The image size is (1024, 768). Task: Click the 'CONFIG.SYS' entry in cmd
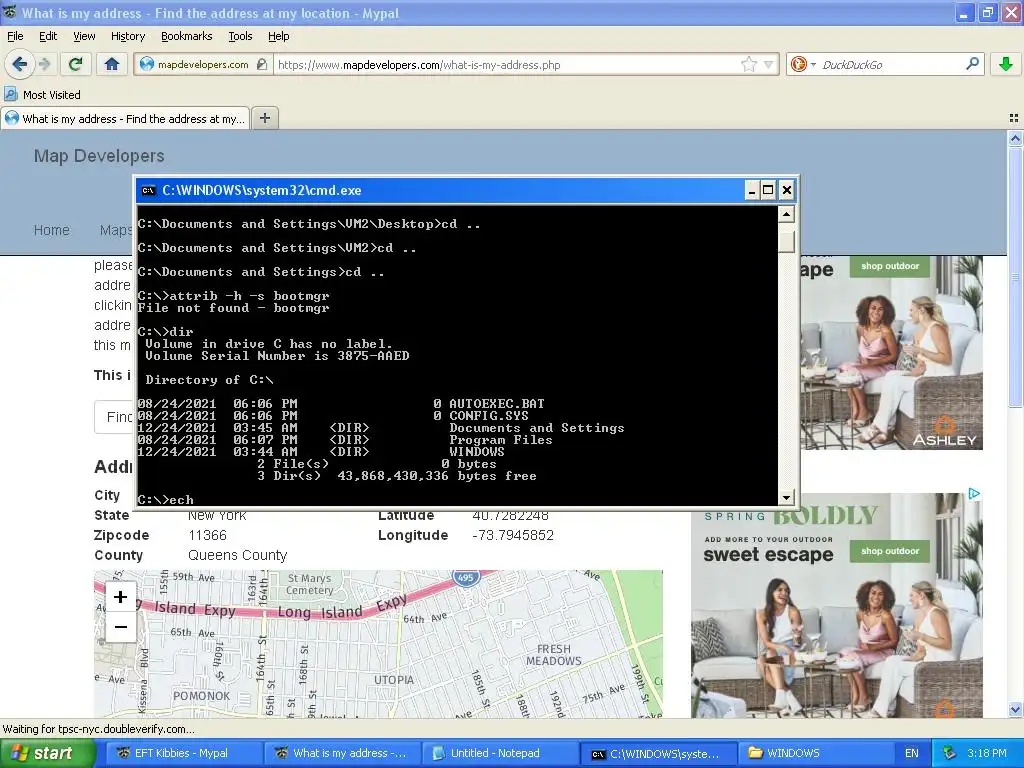click(489, 415)
